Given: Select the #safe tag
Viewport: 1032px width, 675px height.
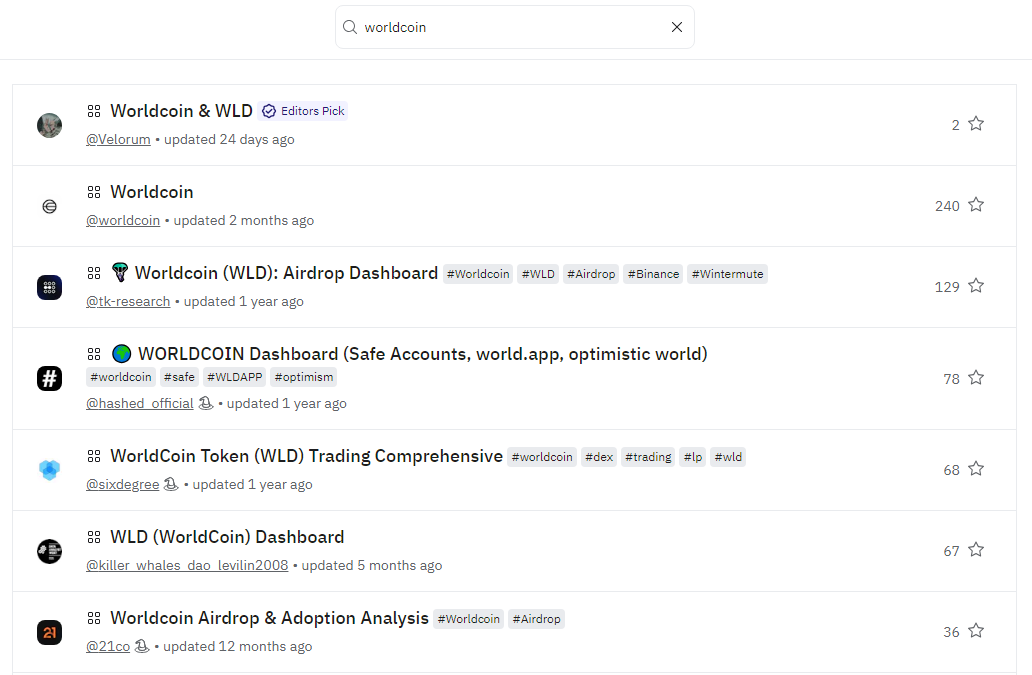Looking at the screenshot, I should [179, 377].
